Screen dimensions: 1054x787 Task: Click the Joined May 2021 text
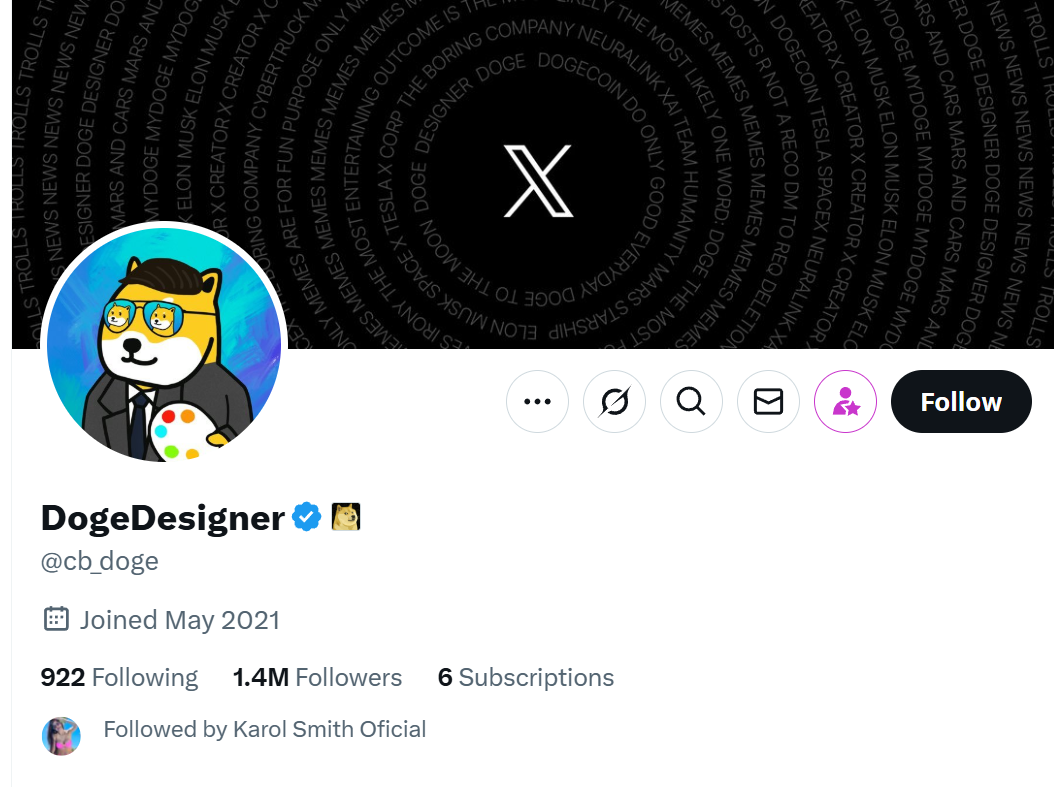coord(179,620)
